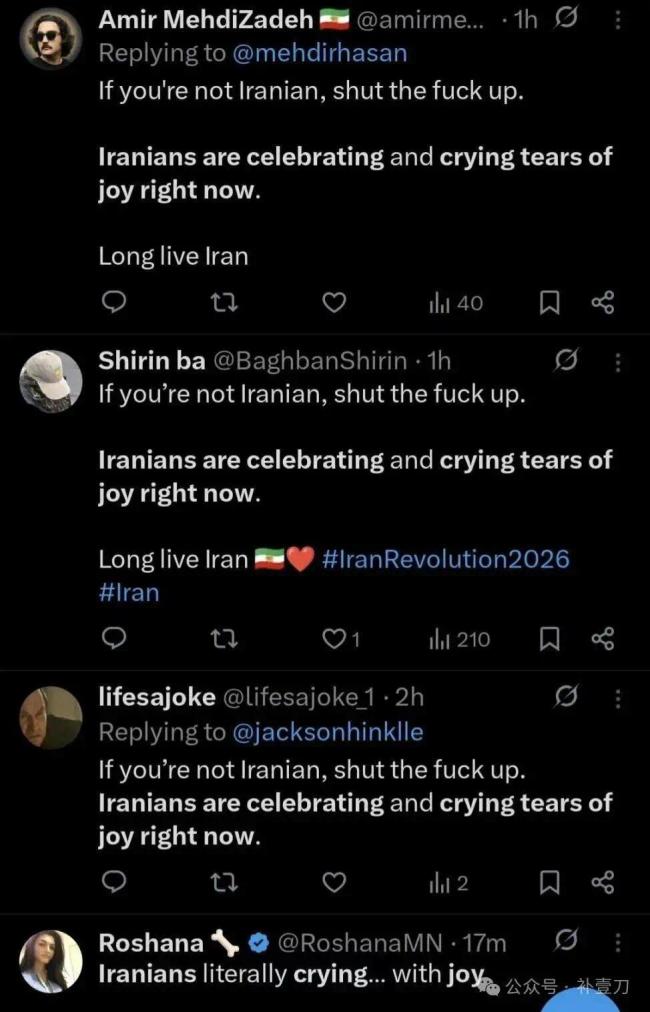The width and height of the screenshot is (650, 1012).
Task: Bookmark Amir MehdiZadeh's tweet
Action: [x=549, y=302]
